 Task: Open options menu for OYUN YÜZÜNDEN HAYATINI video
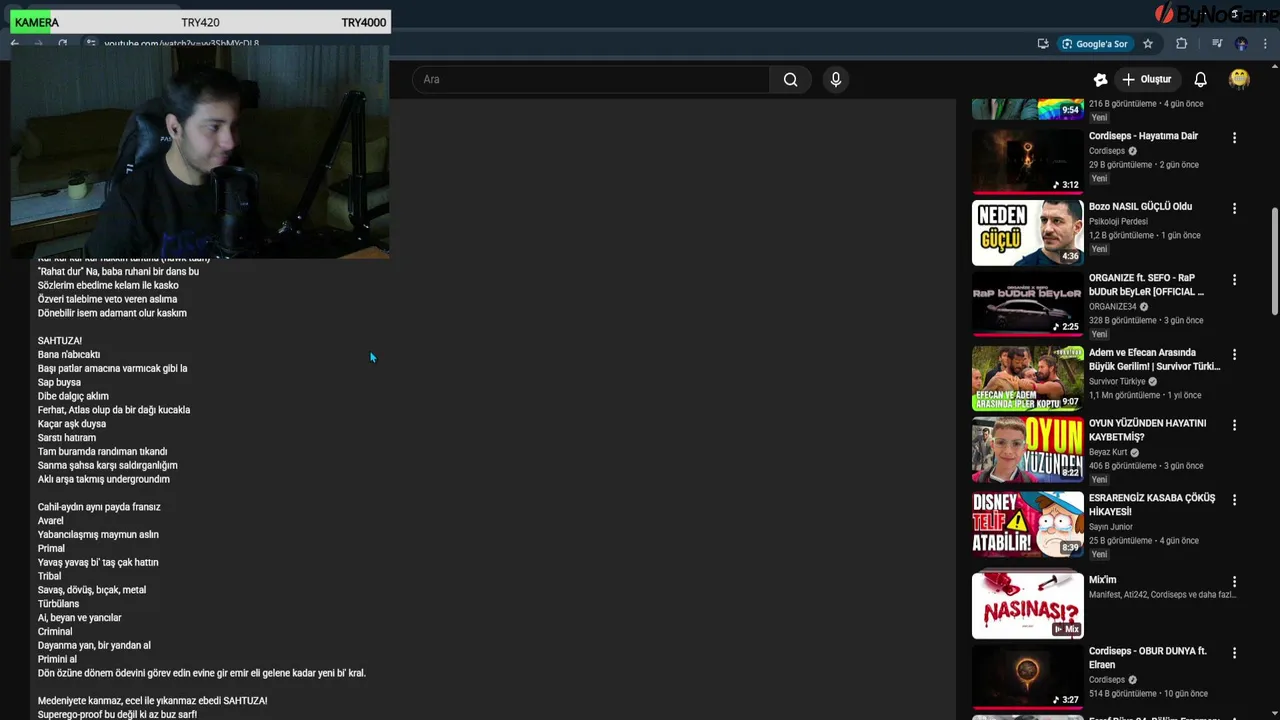[x=1234, y=425]
